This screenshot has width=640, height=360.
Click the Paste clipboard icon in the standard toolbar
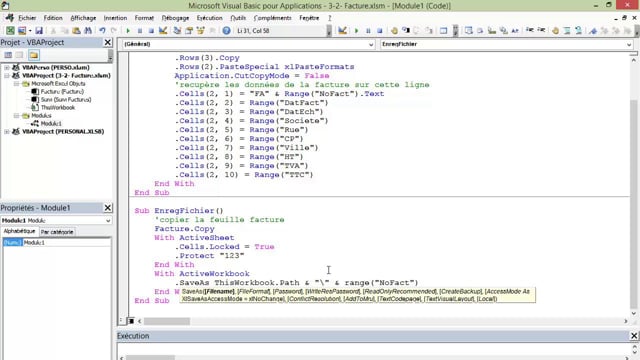tap(76, 31)
